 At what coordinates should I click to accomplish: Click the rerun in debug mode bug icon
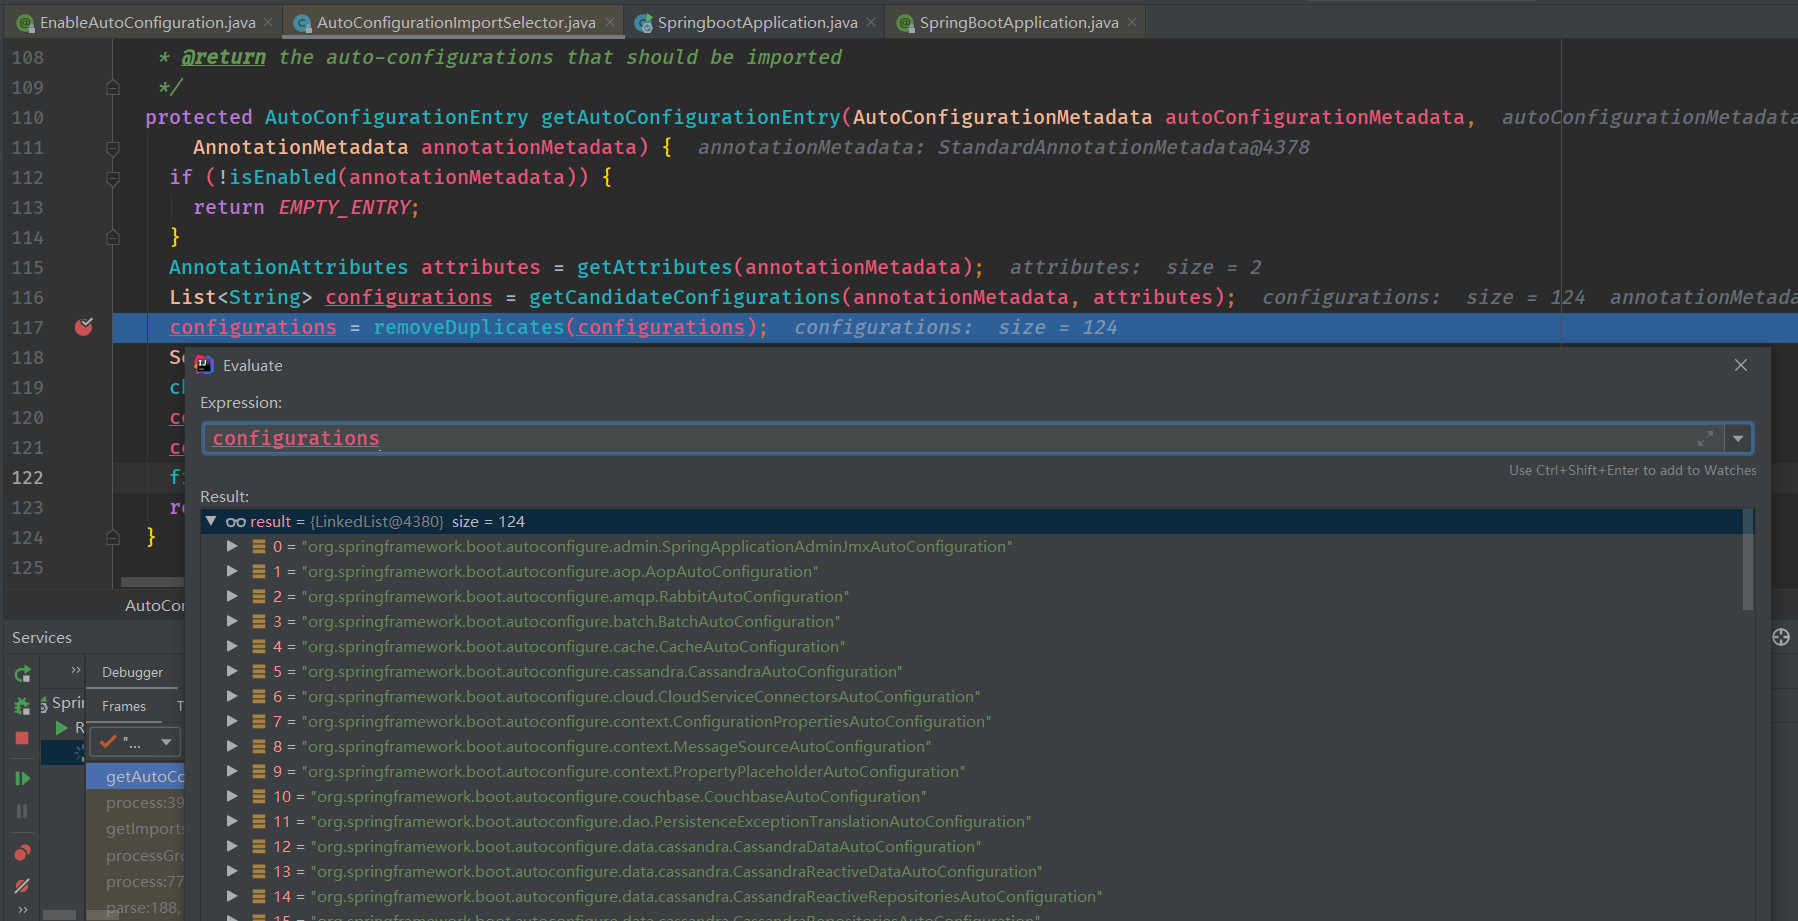coord(22,706)
